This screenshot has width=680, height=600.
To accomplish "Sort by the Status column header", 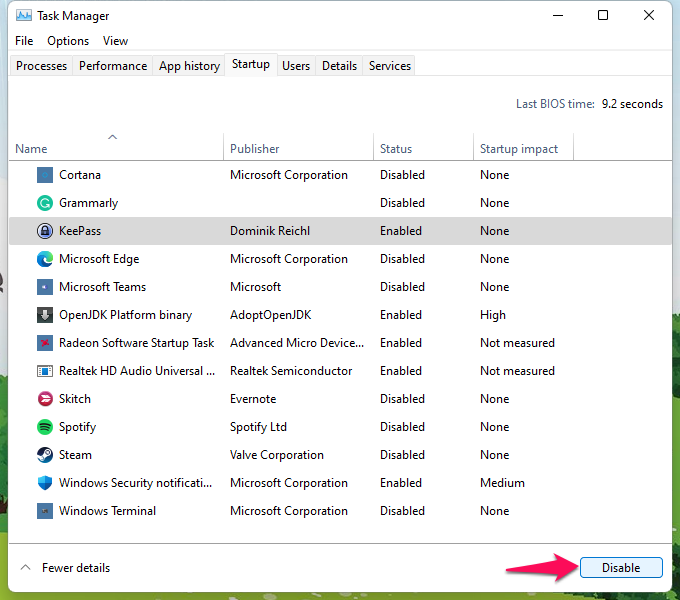I will coord(423,147).
